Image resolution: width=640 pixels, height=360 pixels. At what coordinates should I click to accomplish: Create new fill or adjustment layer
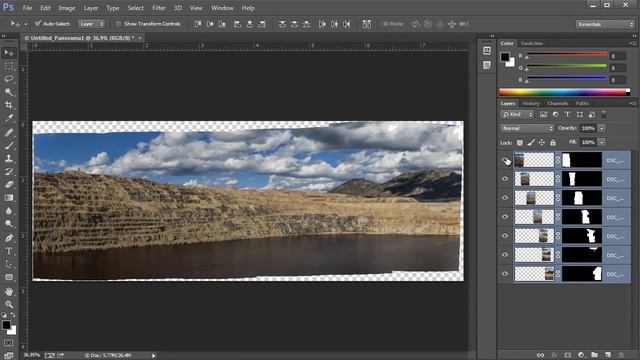(x=581, y=355)
